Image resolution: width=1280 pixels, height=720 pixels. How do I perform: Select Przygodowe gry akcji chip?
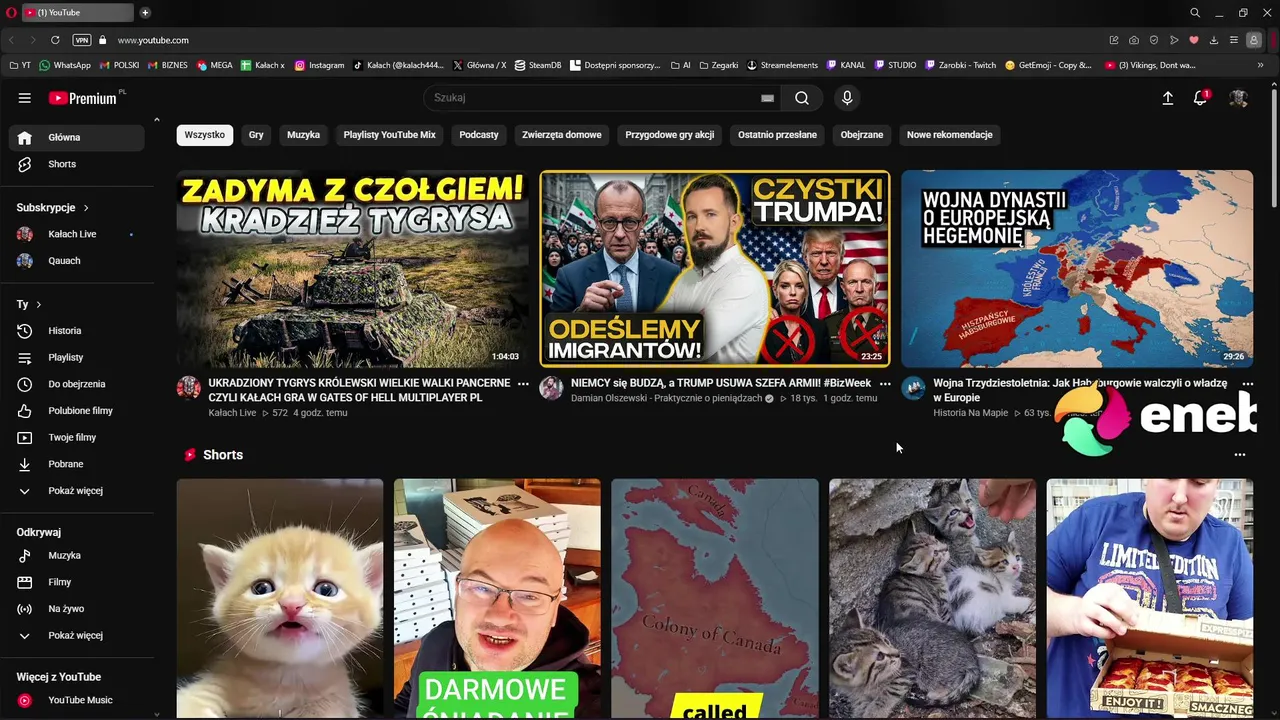[670, 135]
